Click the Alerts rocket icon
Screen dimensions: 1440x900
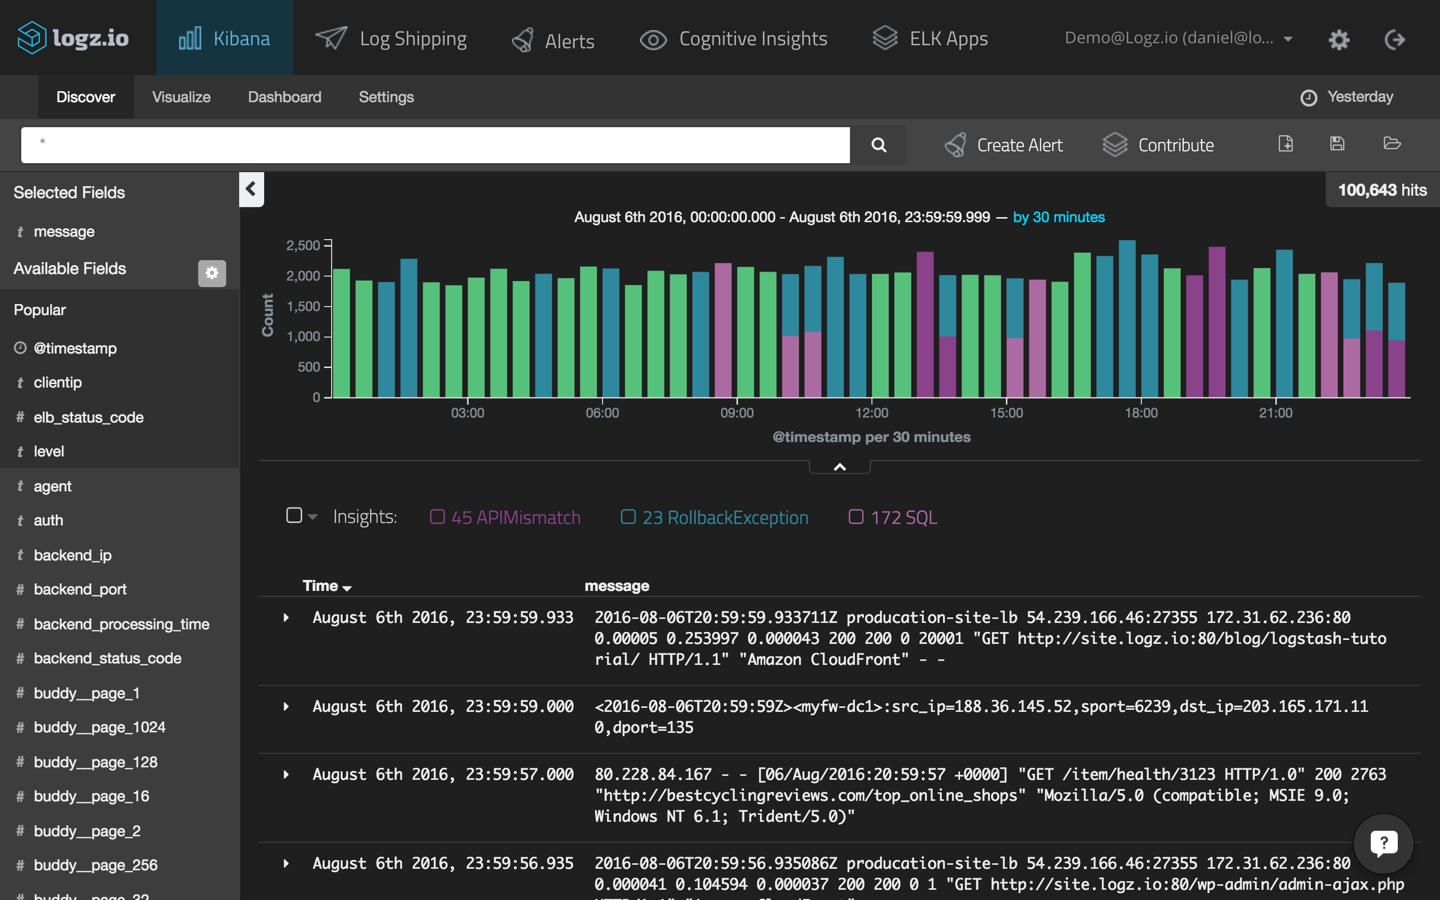[522, 40]
